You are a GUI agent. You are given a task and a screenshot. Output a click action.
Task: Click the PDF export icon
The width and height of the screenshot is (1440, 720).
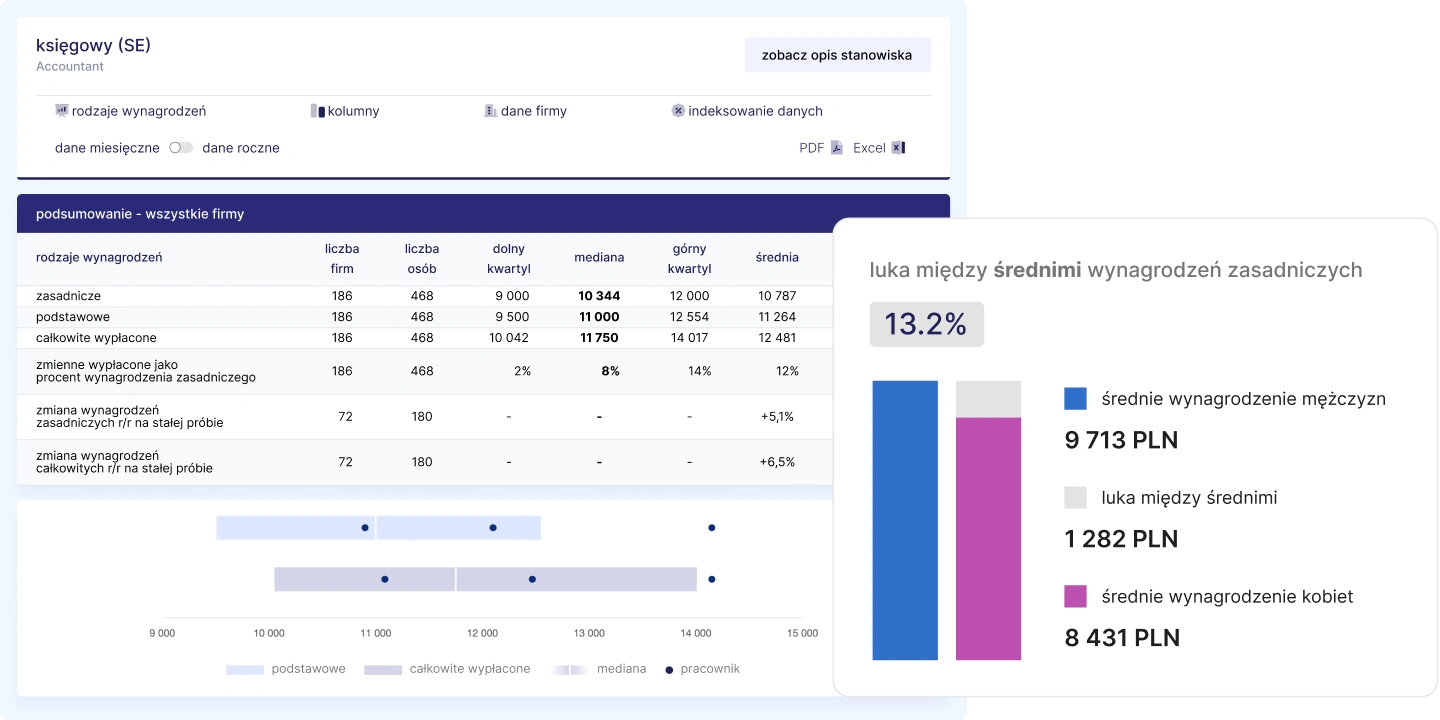pos(837,148)
